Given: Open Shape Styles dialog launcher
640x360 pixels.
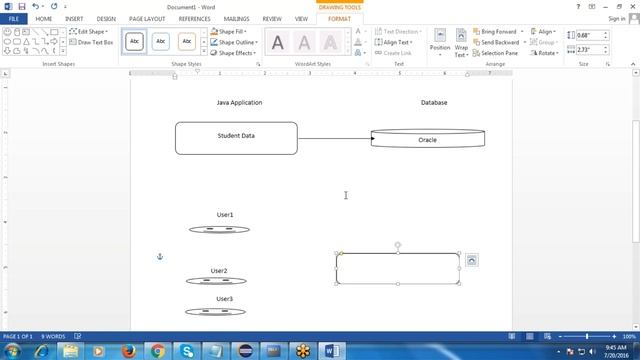Looking at the screenshot, I should (x=258, y=64).
